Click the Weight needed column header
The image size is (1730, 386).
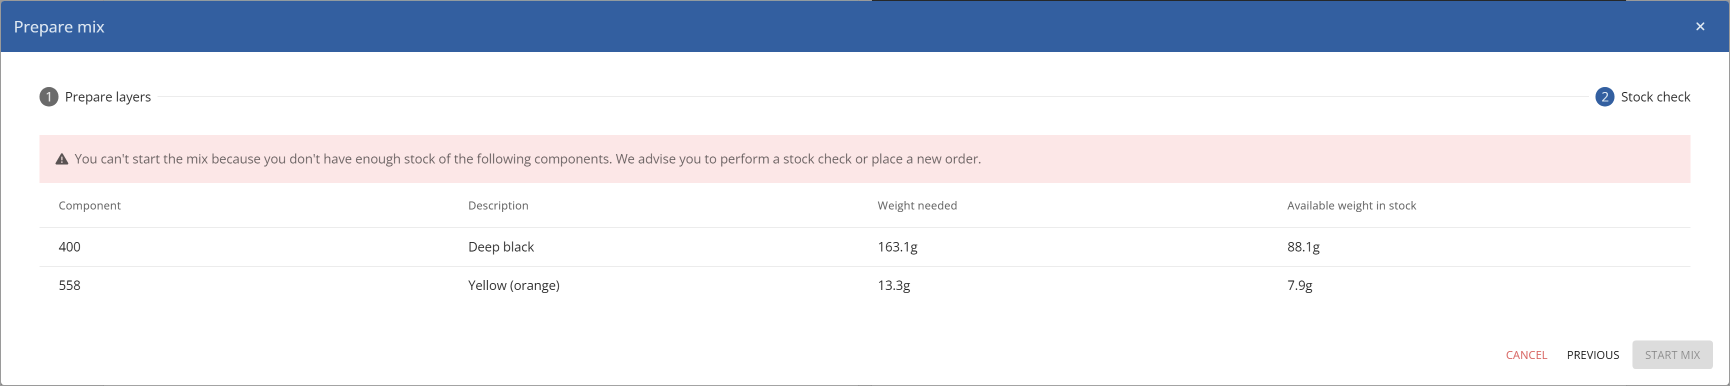point(917,206)
